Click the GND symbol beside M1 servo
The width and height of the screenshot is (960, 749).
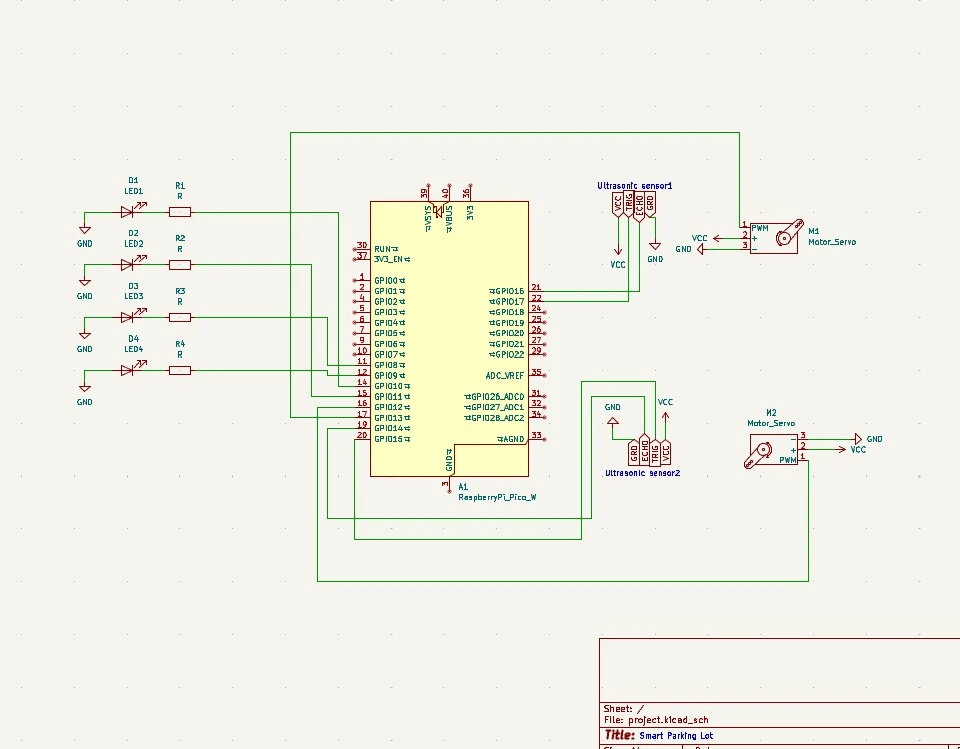click(700, 249)
